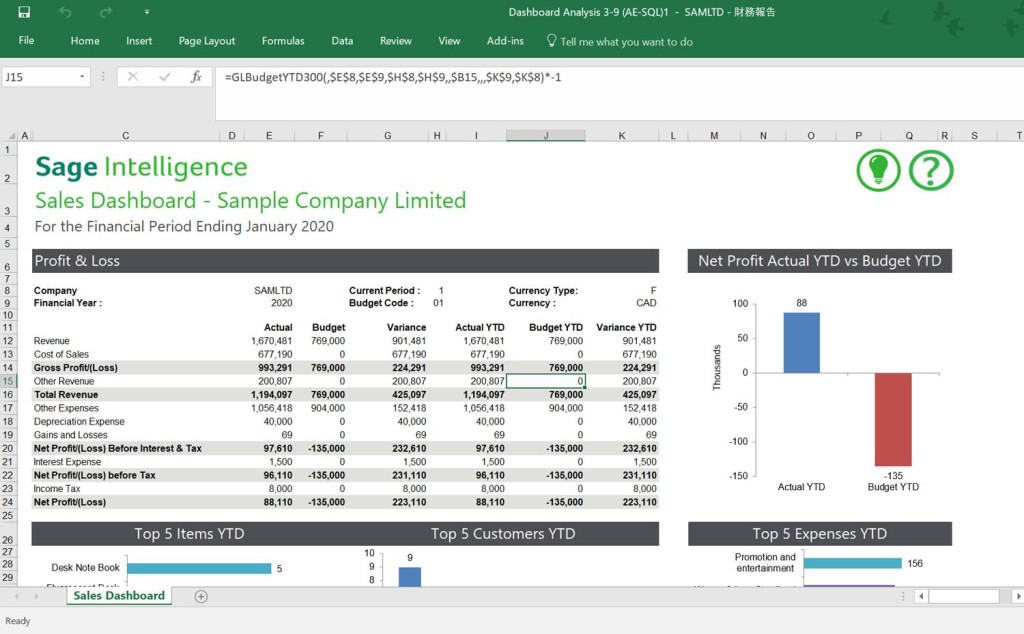Click the Cancel (X) formula bar icon
This screenshot has height=634, width=1024.
click(133, 77)
